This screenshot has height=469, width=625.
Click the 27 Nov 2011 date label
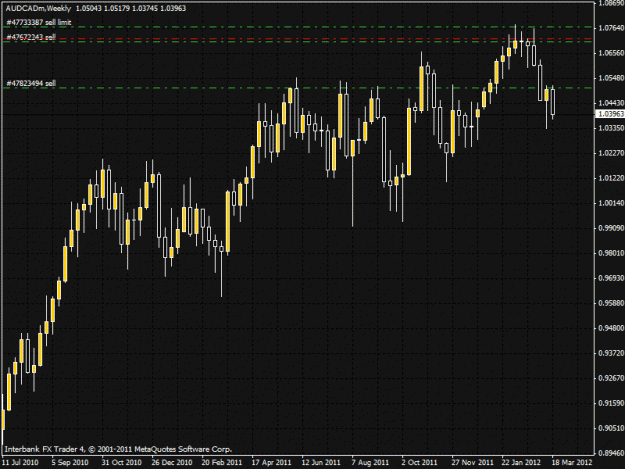pos(472,462)
